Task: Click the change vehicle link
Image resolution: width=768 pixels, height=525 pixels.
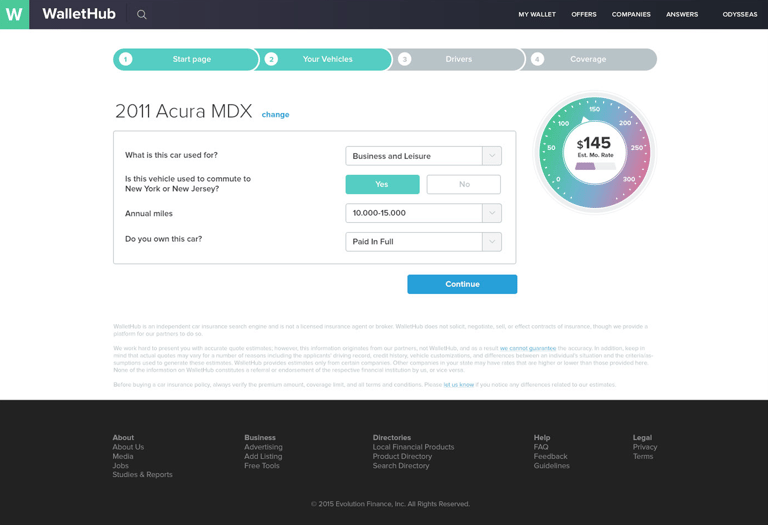Action: 275,115
